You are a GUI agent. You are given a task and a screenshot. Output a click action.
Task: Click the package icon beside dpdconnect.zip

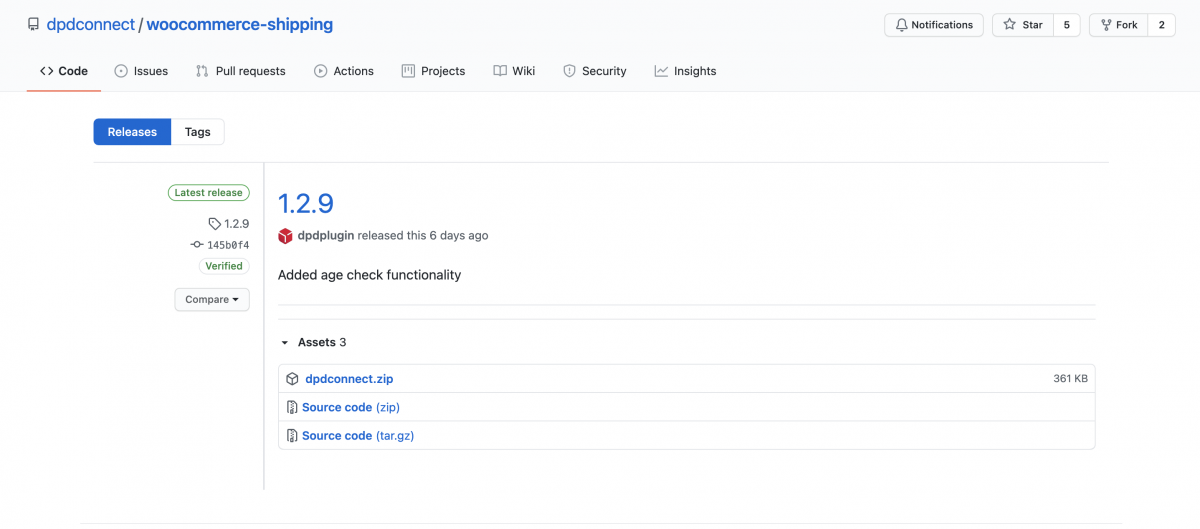(x=292, y=379)
